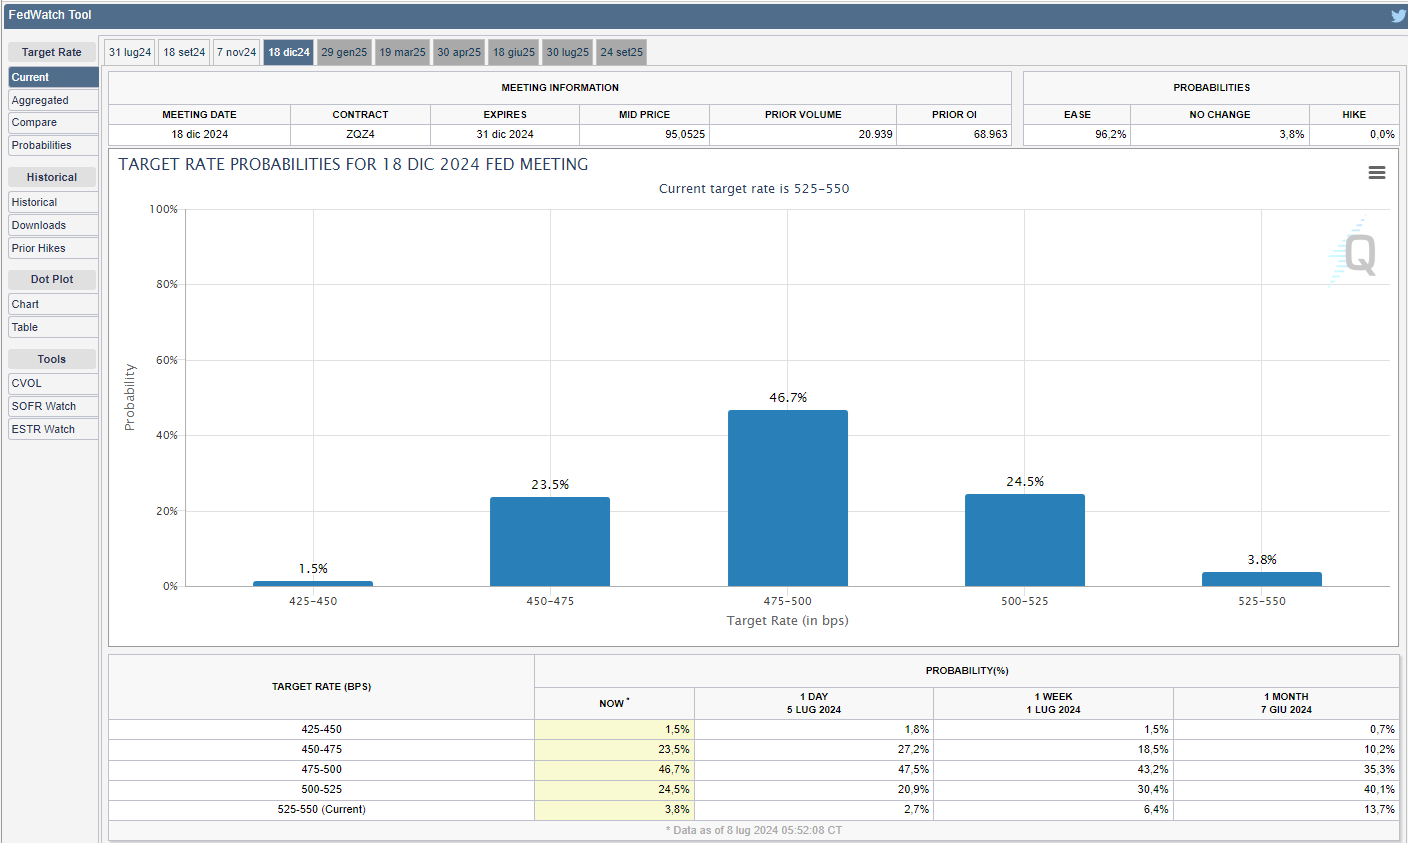Click the Twitter bird icon

click(1398, 15)
